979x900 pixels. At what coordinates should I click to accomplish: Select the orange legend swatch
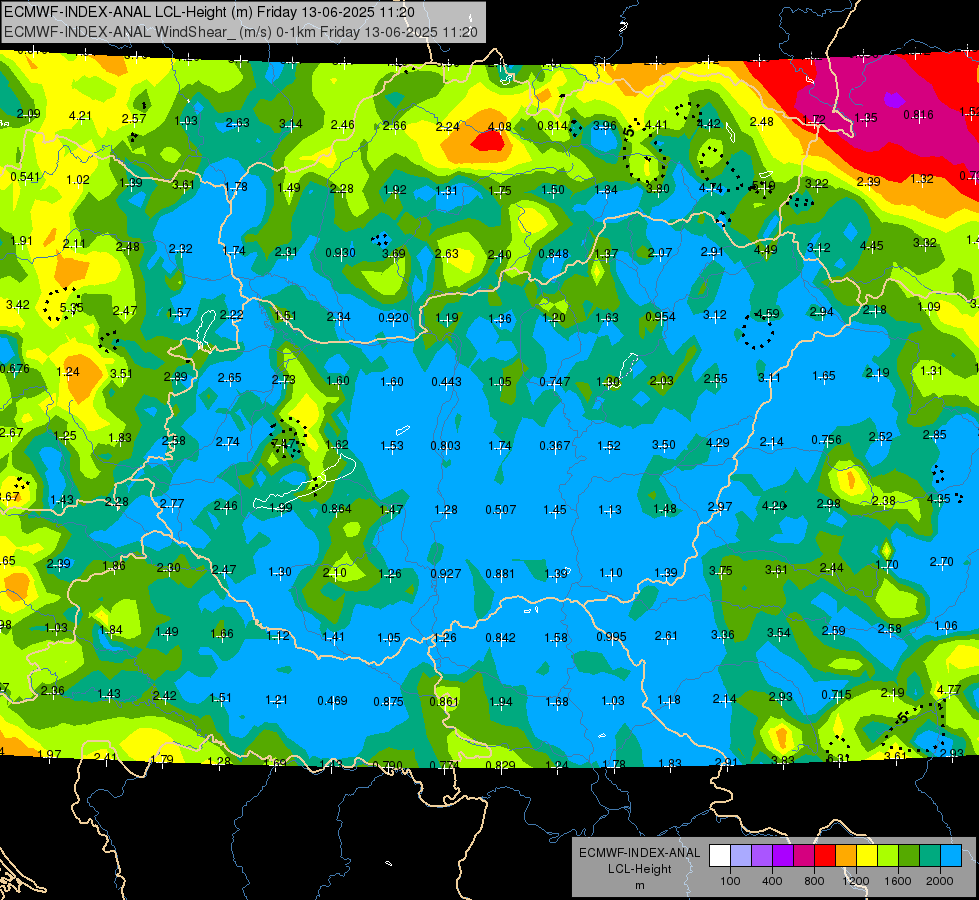(846, 855)
